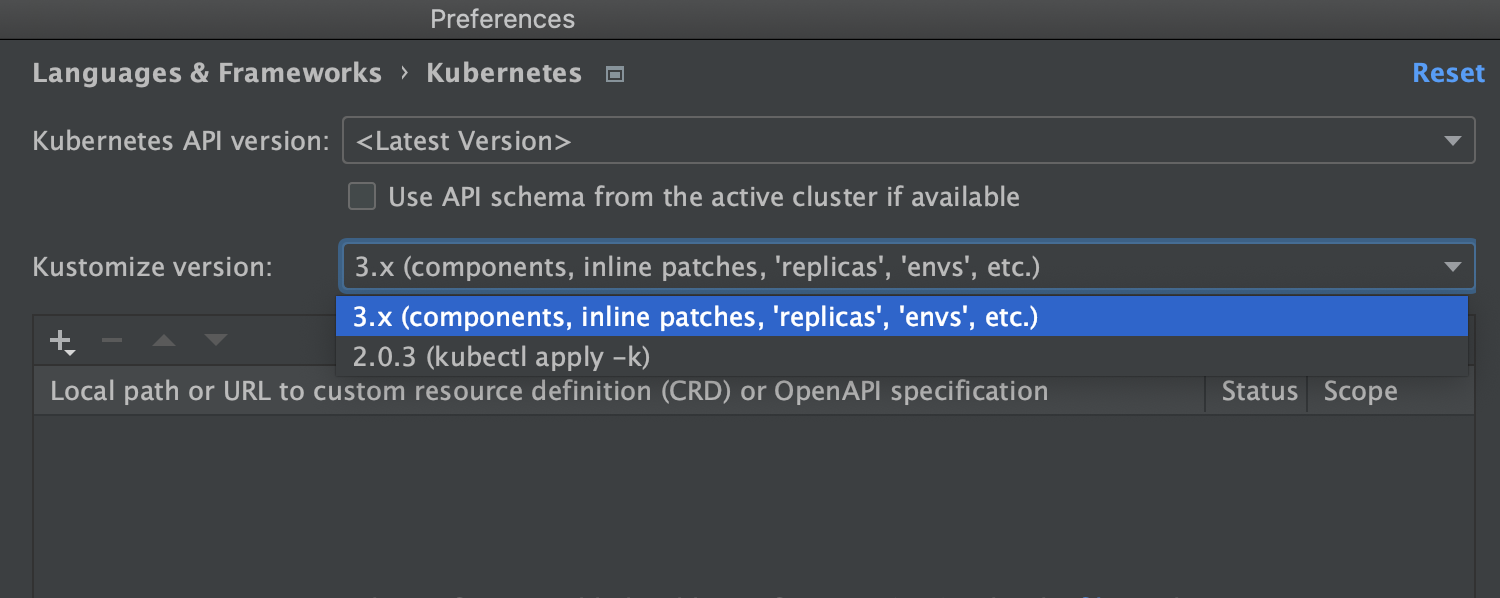Select the 3.x components option in the list
The image size is (1500, 598).
[902, 317]
